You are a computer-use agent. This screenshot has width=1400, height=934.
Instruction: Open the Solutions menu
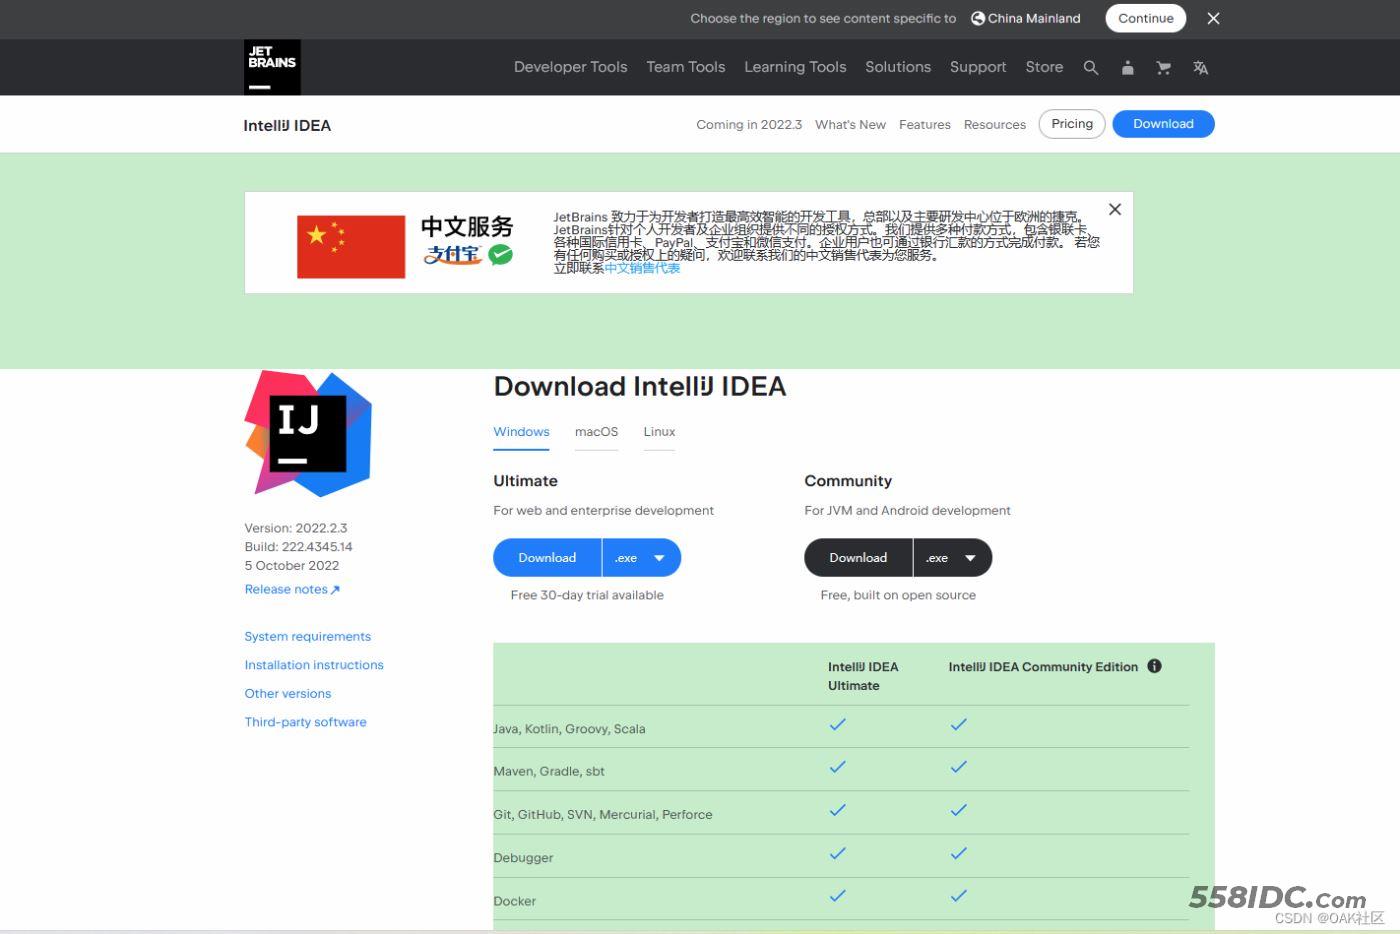coord(898,67)
